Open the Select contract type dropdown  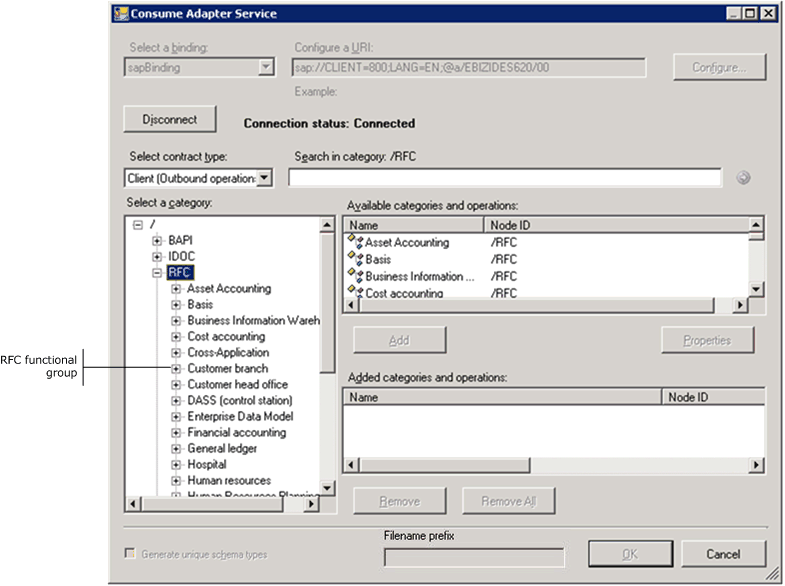265,178
